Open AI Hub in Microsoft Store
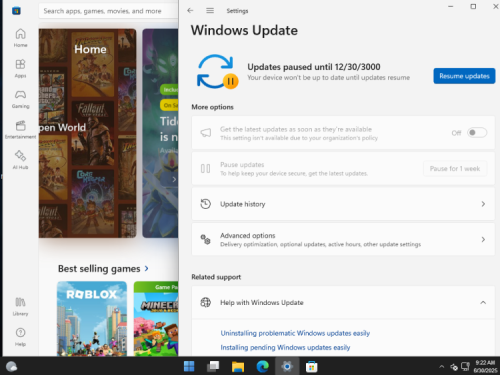The width and height of the screenshot is (500, 375). [x=20, y=160]
